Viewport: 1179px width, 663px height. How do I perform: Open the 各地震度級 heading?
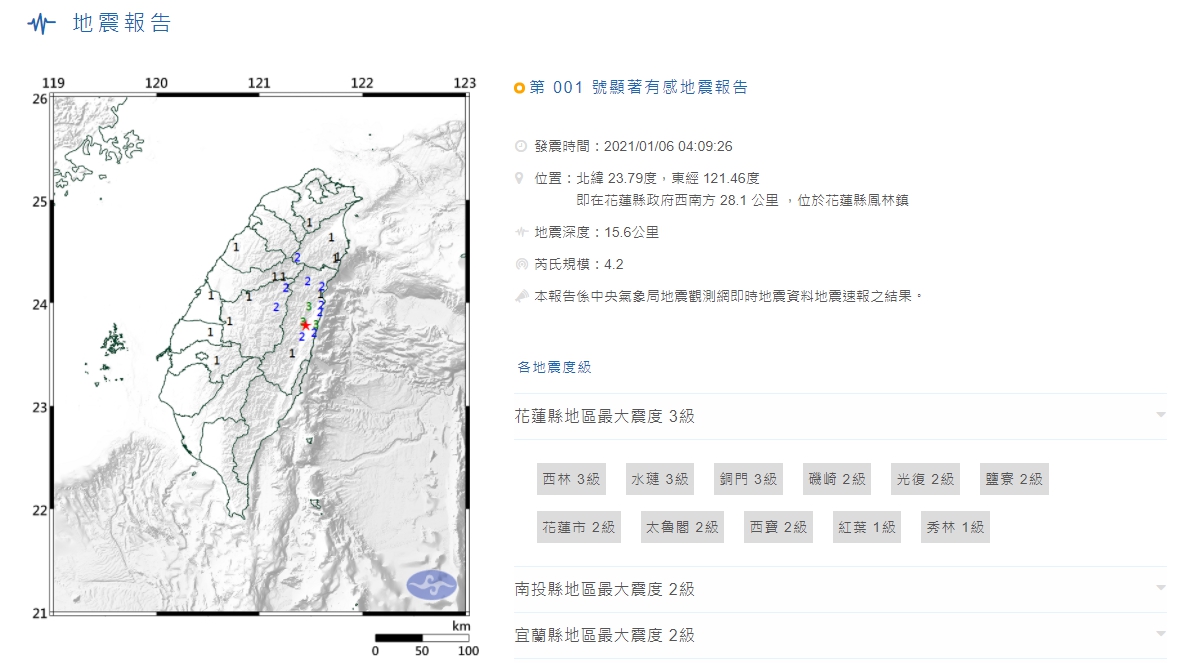554,367
